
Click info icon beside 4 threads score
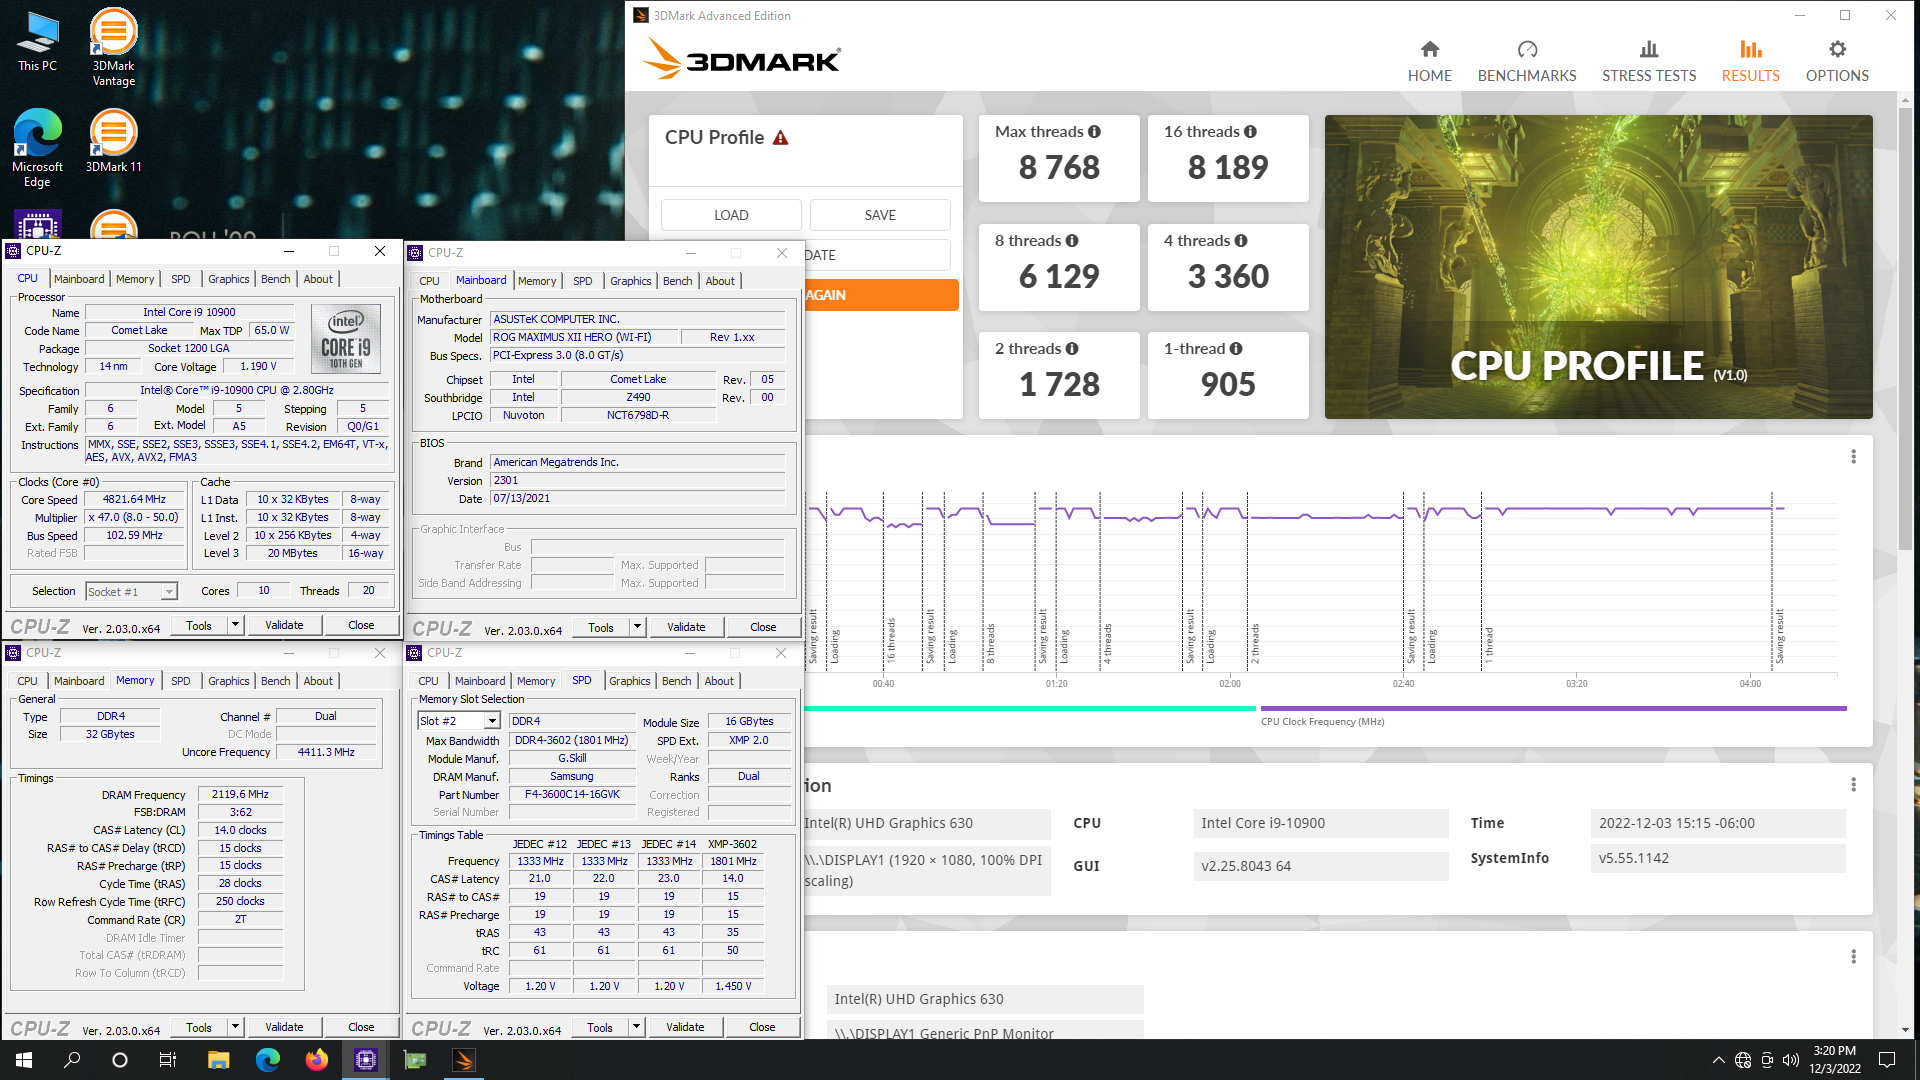(x=1241, y=241)
